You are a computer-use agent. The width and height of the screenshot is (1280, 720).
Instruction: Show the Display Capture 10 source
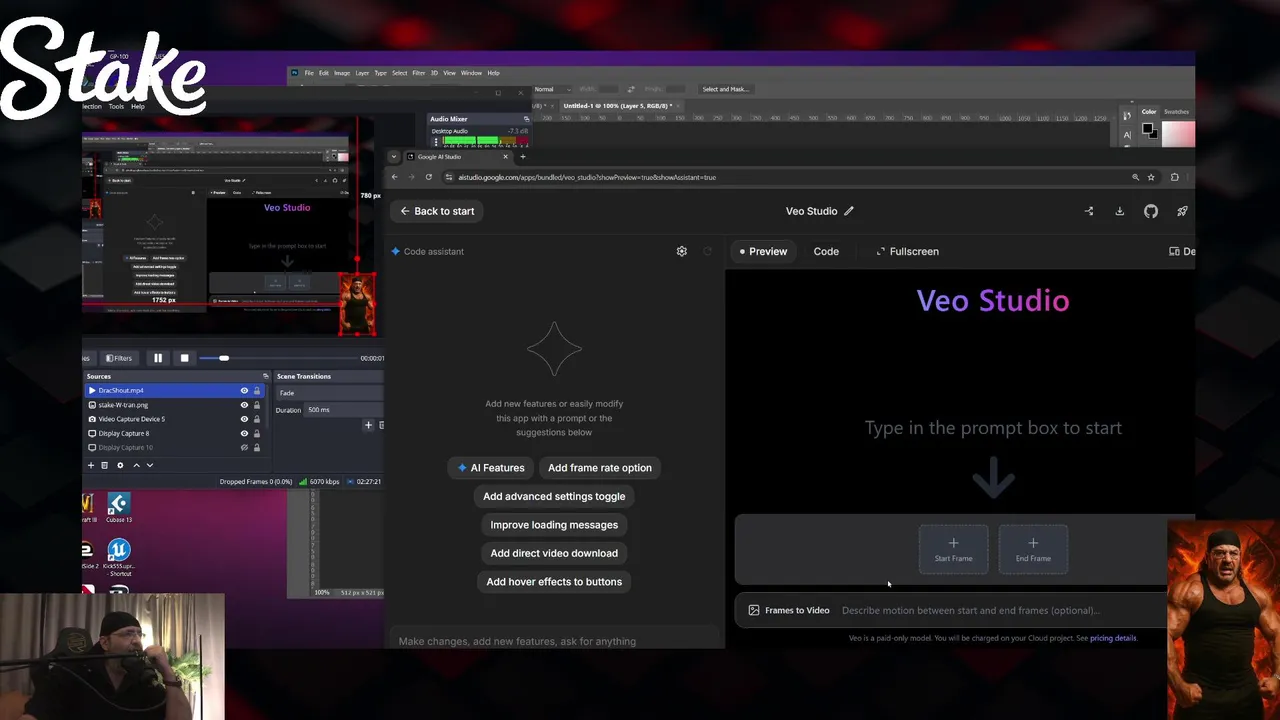(244, 447)
